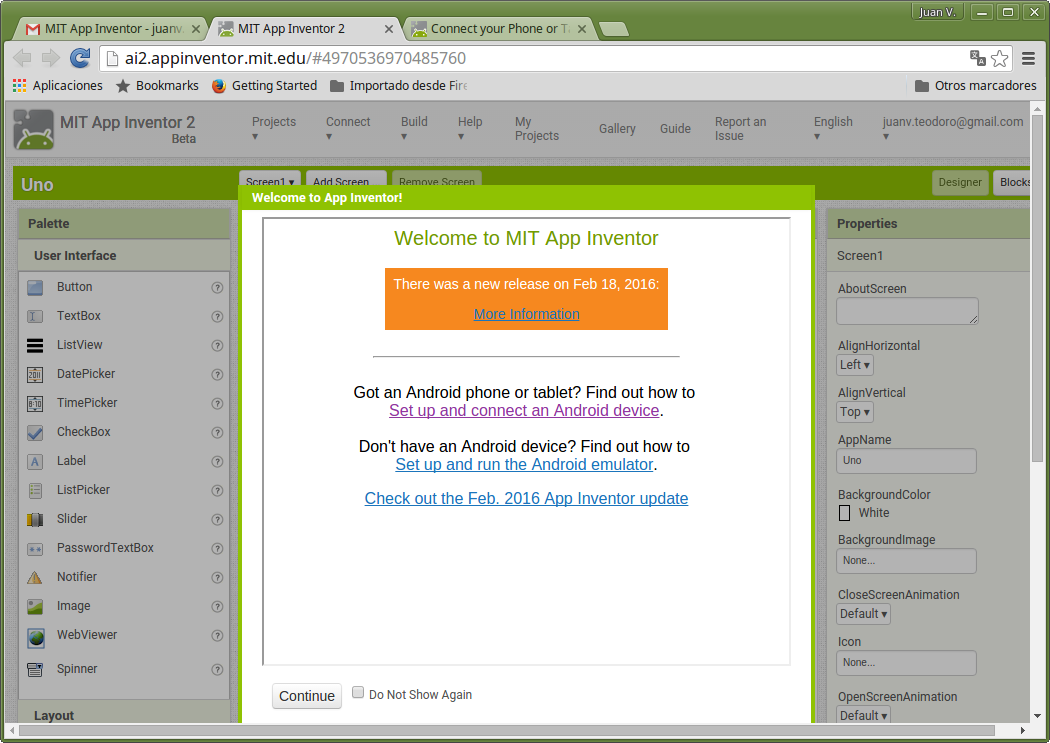Screen dimensions: 1050x743
Task: Enable the Do Not Show Again checkbox
Action: coord(358,693)
